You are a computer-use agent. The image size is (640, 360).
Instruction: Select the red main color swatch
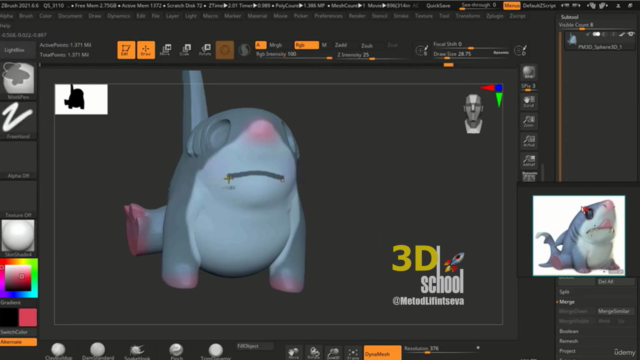point(28,317)
